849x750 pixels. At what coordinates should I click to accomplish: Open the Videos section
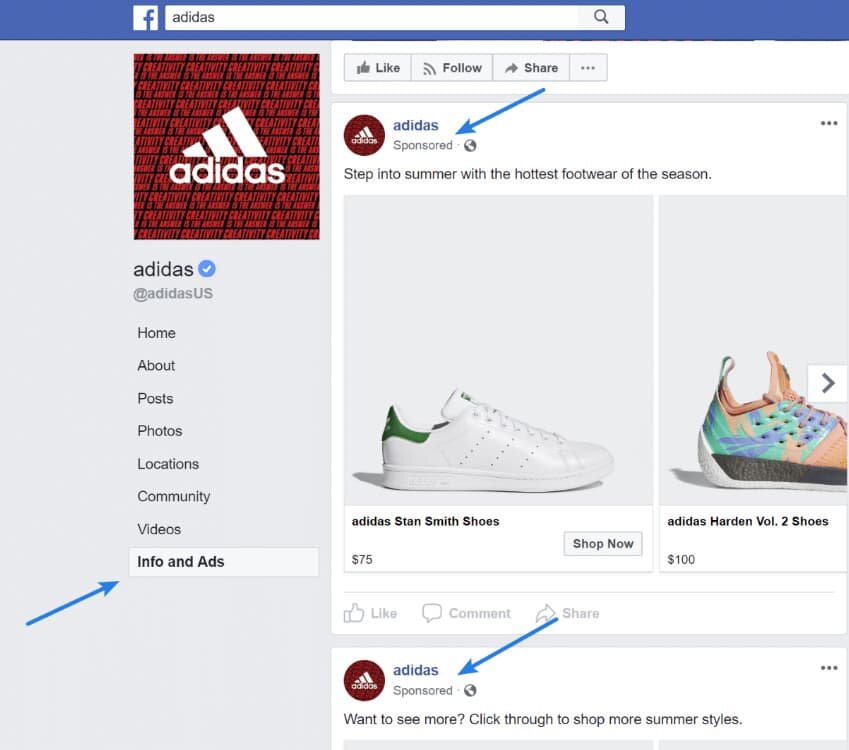159,529
